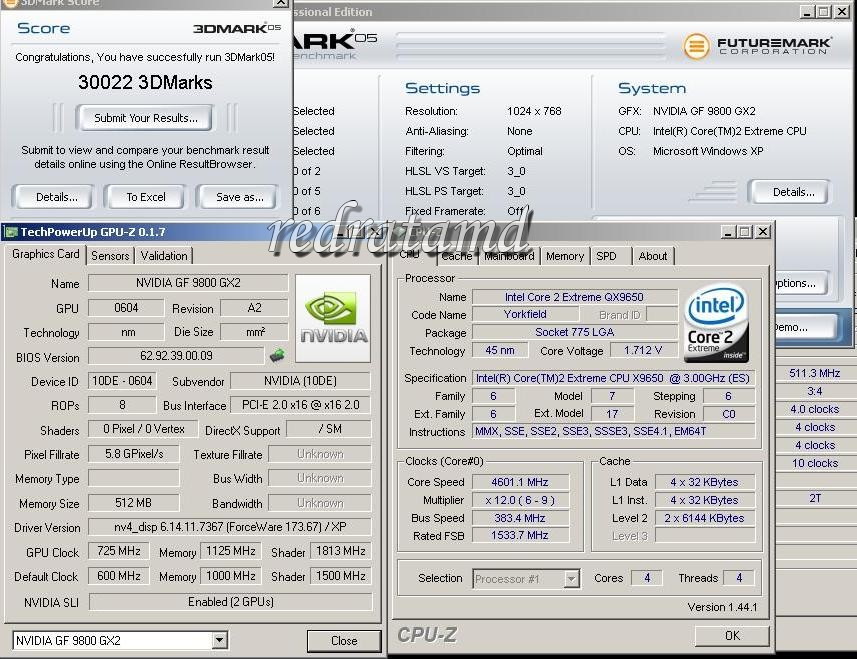857x659 pixels.
Task: Open the Processor #1 selection dropdown
Action: 572,579
